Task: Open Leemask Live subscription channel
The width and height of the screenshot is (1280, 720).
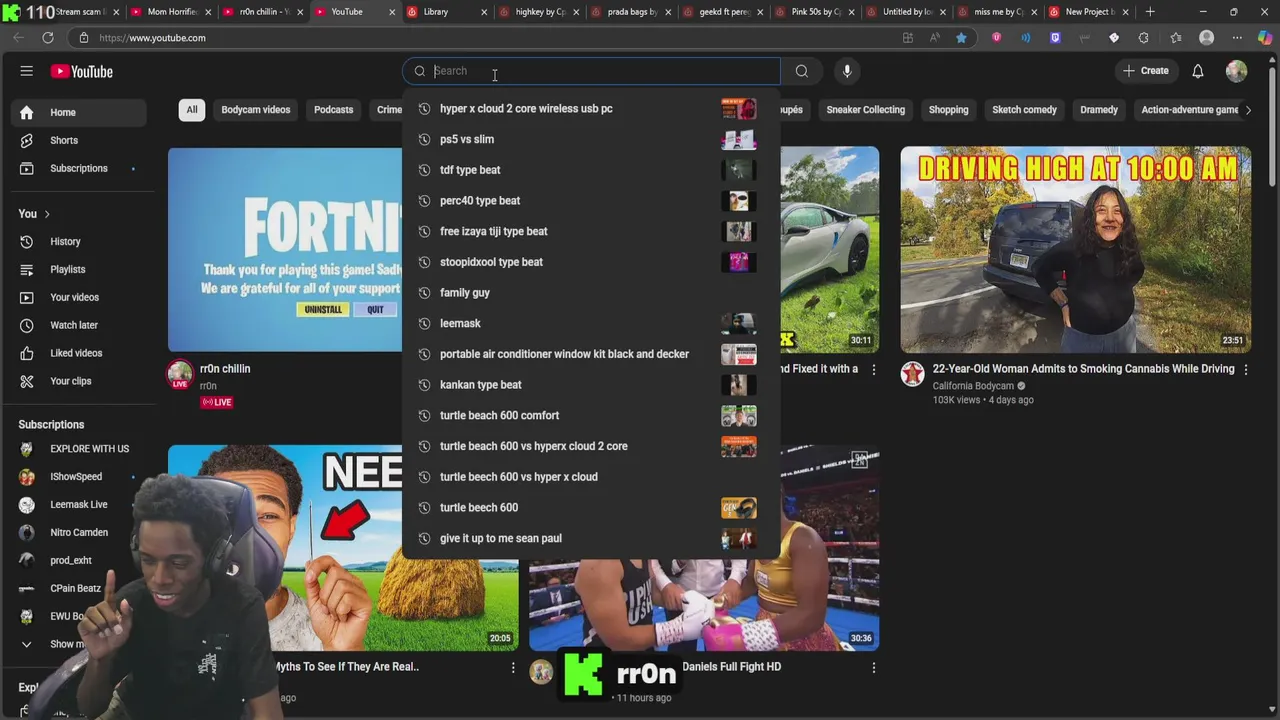Action: pos(80,505)
